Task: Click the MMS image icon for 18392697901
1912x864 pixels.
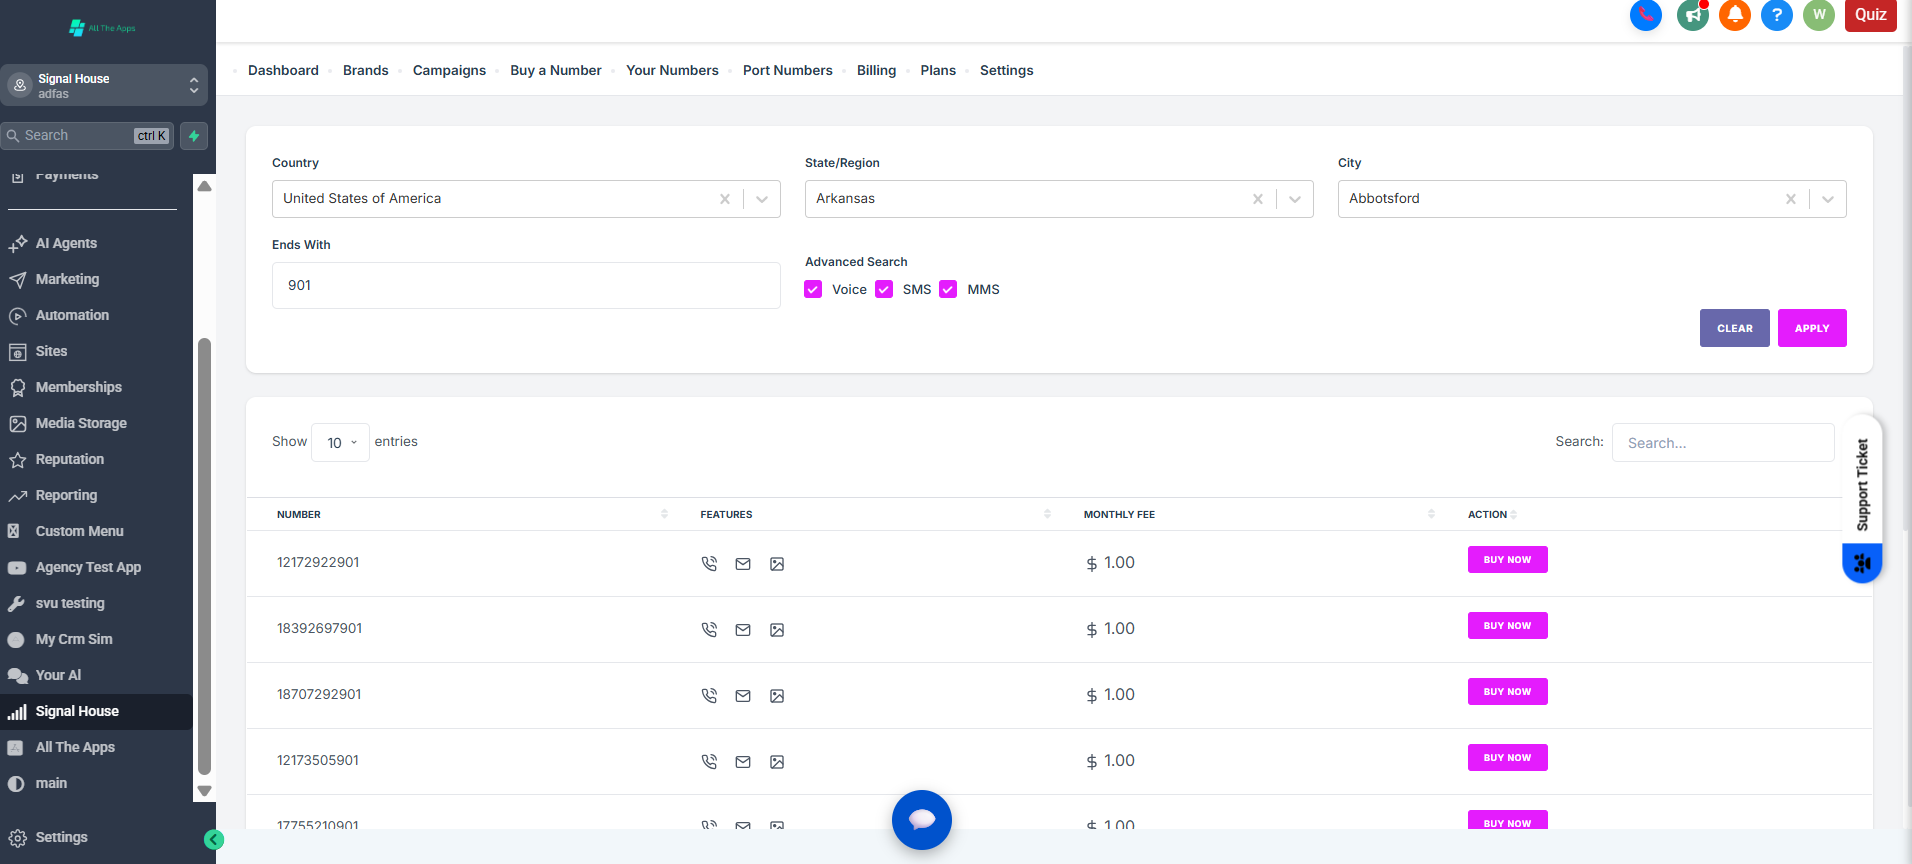Action: [777, 630]
